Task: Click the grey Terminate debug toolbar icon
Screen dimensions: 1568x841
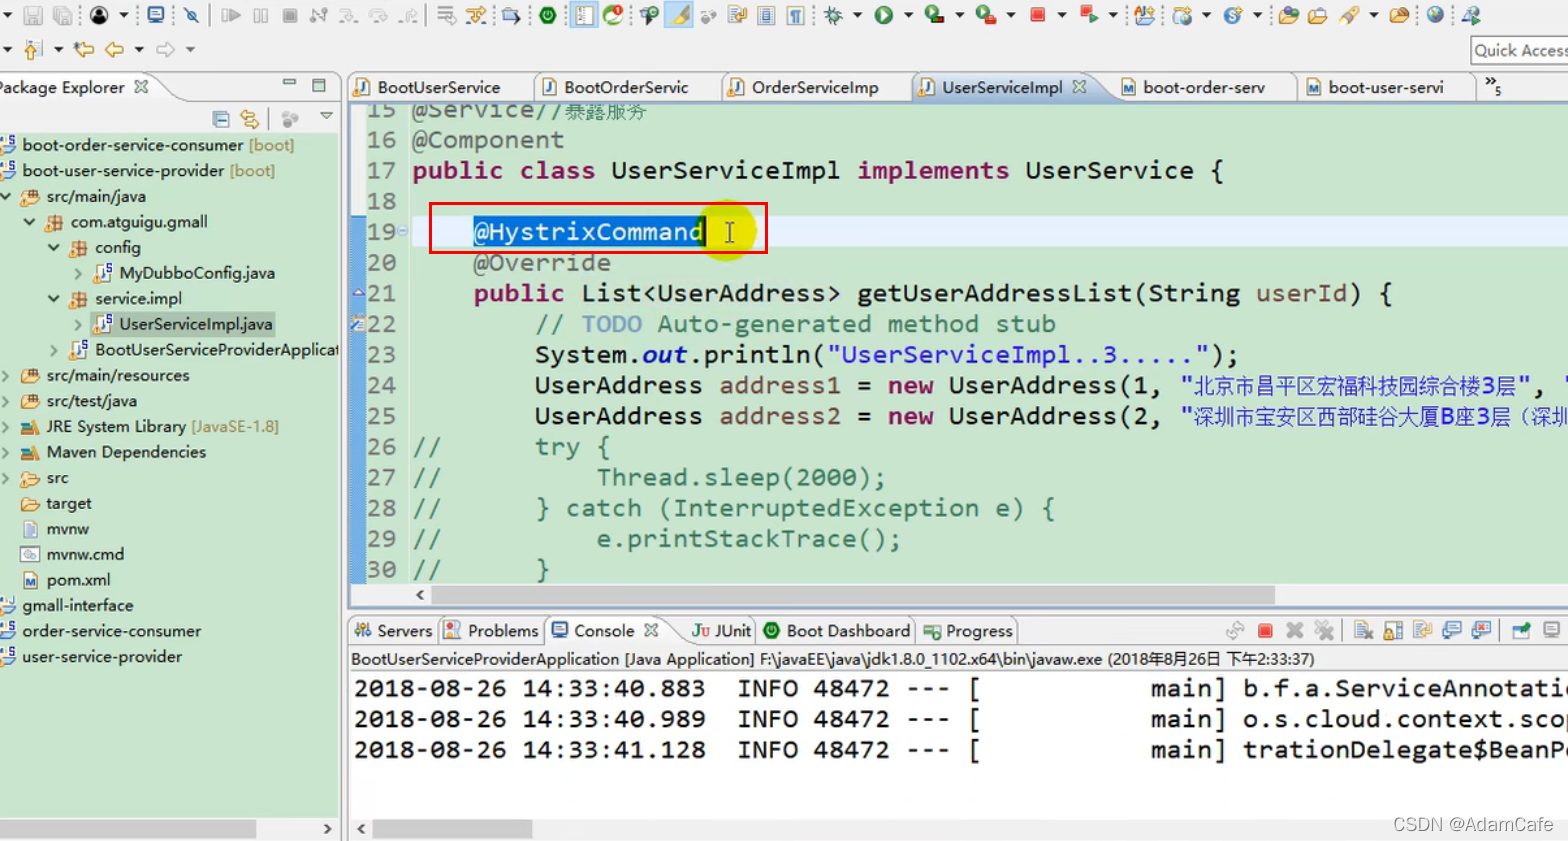Action: click(x=289, y=15)
